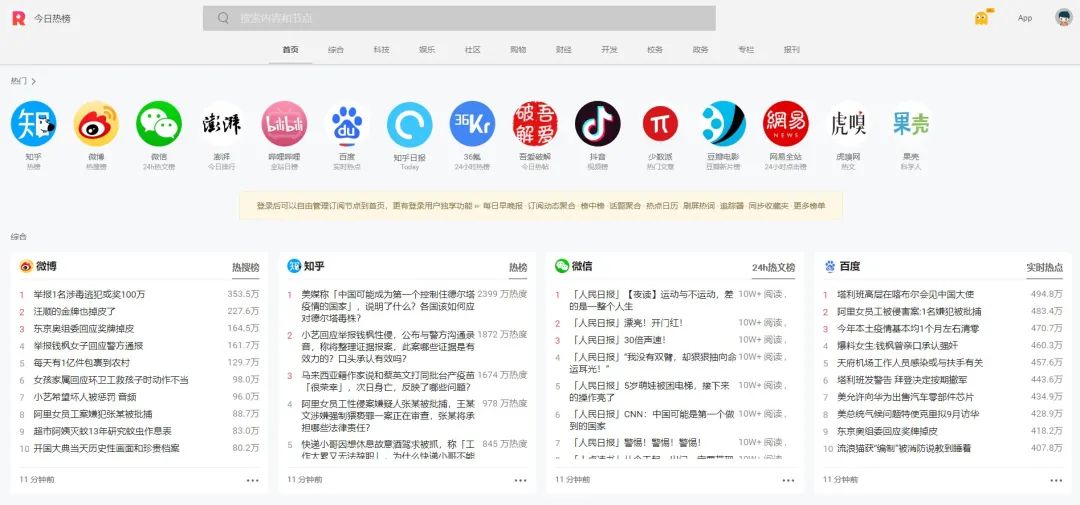Switch to the 科技 tab

coord(382,50)
